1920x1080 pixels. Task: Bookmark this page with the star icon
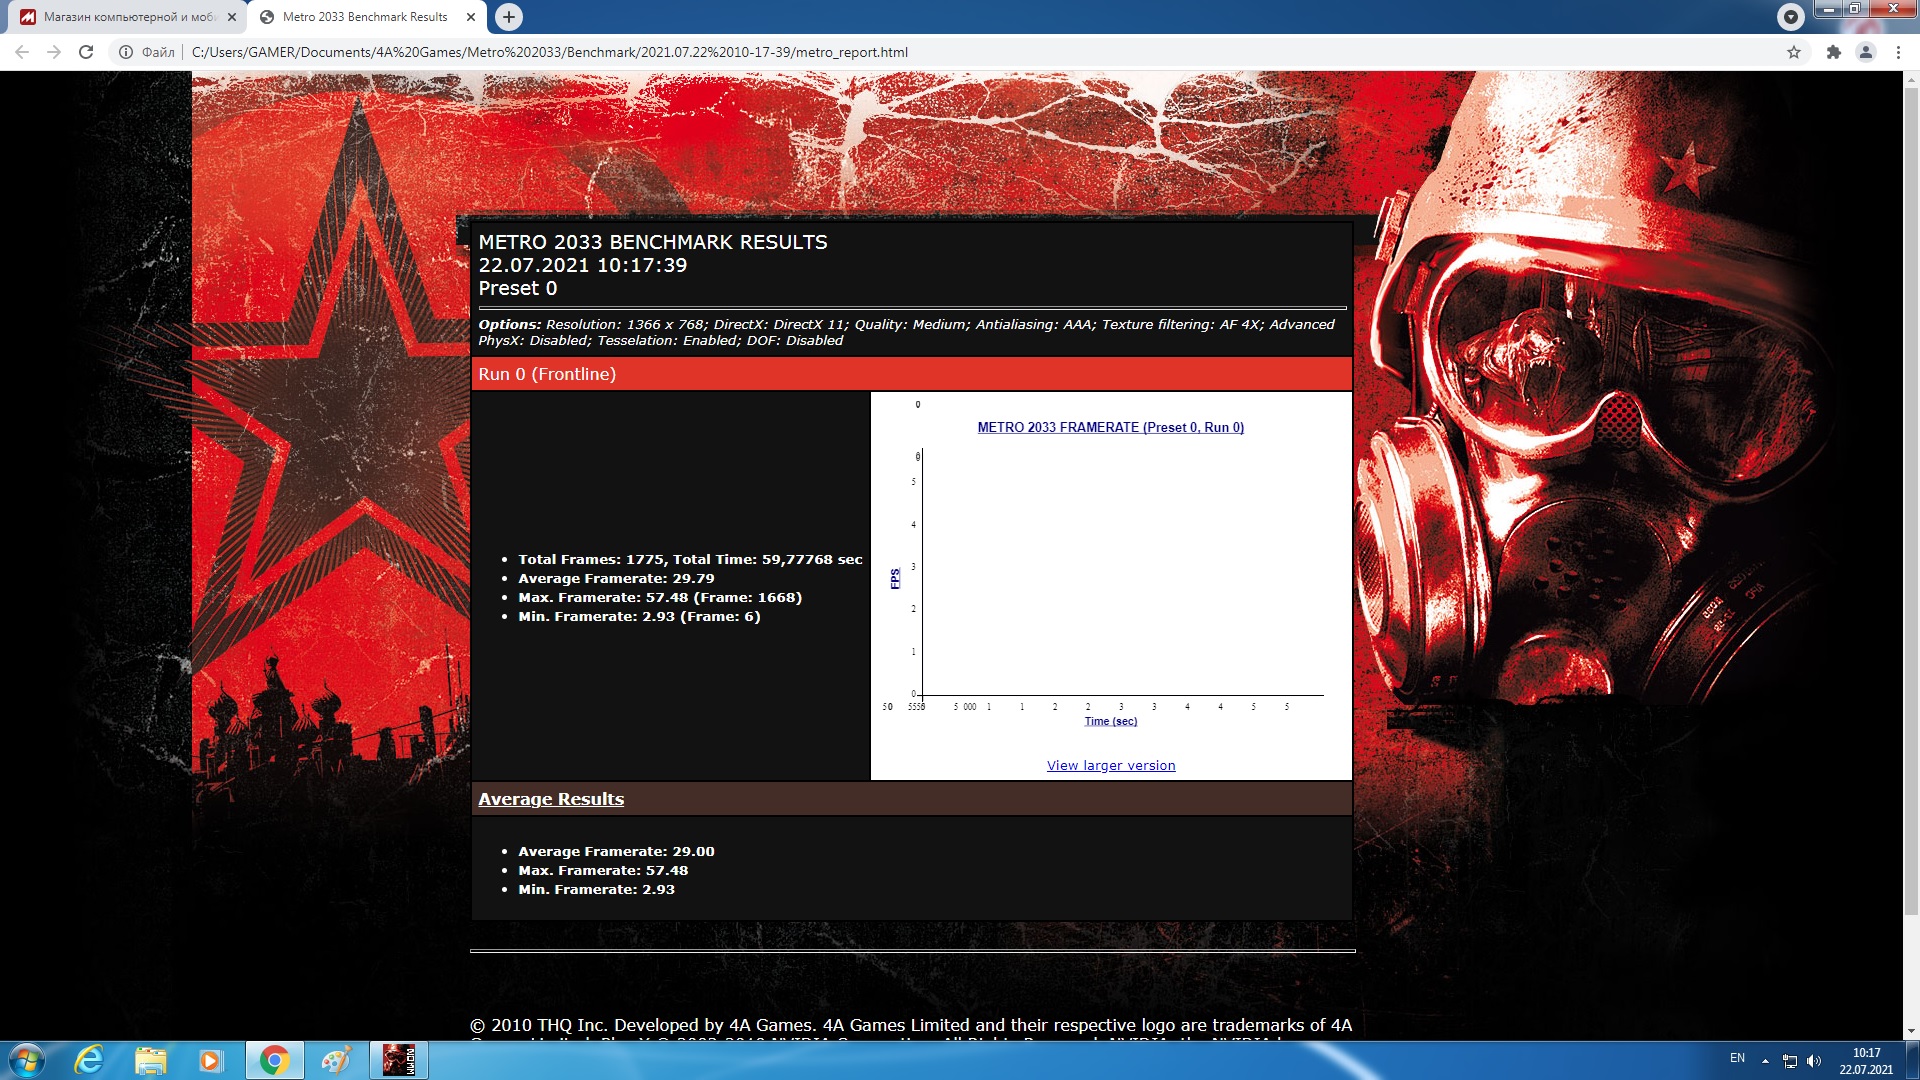click(x=1794, y=52)
